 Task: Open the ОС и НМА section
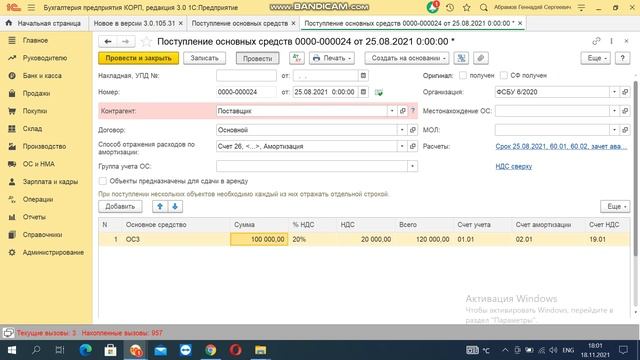click(x=38, y=164)
